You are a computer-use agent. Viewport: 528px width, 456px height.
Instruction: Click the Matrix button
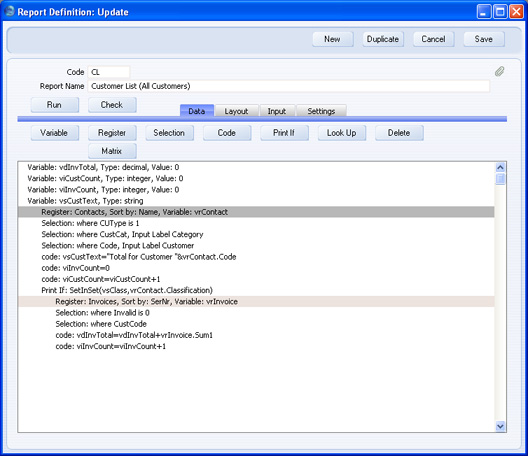point(112,151)
